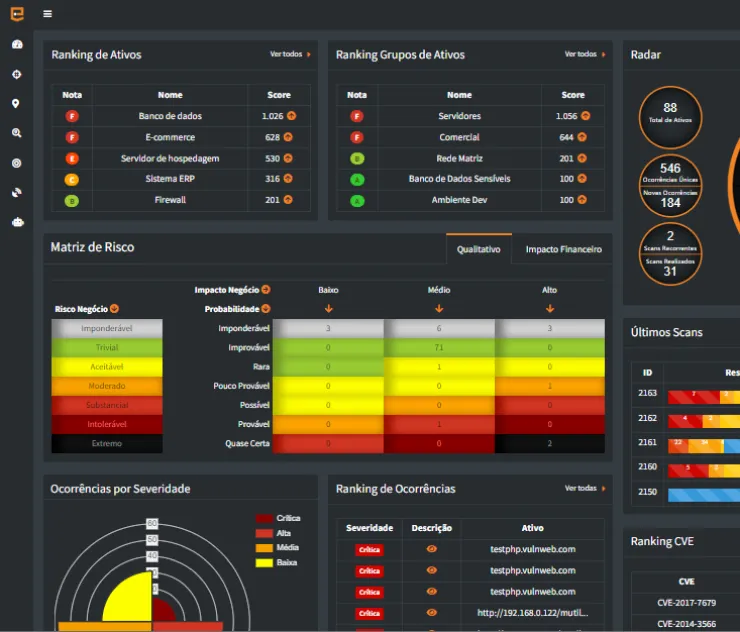
Task: Open the http://192.168.0.122/mutil.. asset
Action: 532,613
